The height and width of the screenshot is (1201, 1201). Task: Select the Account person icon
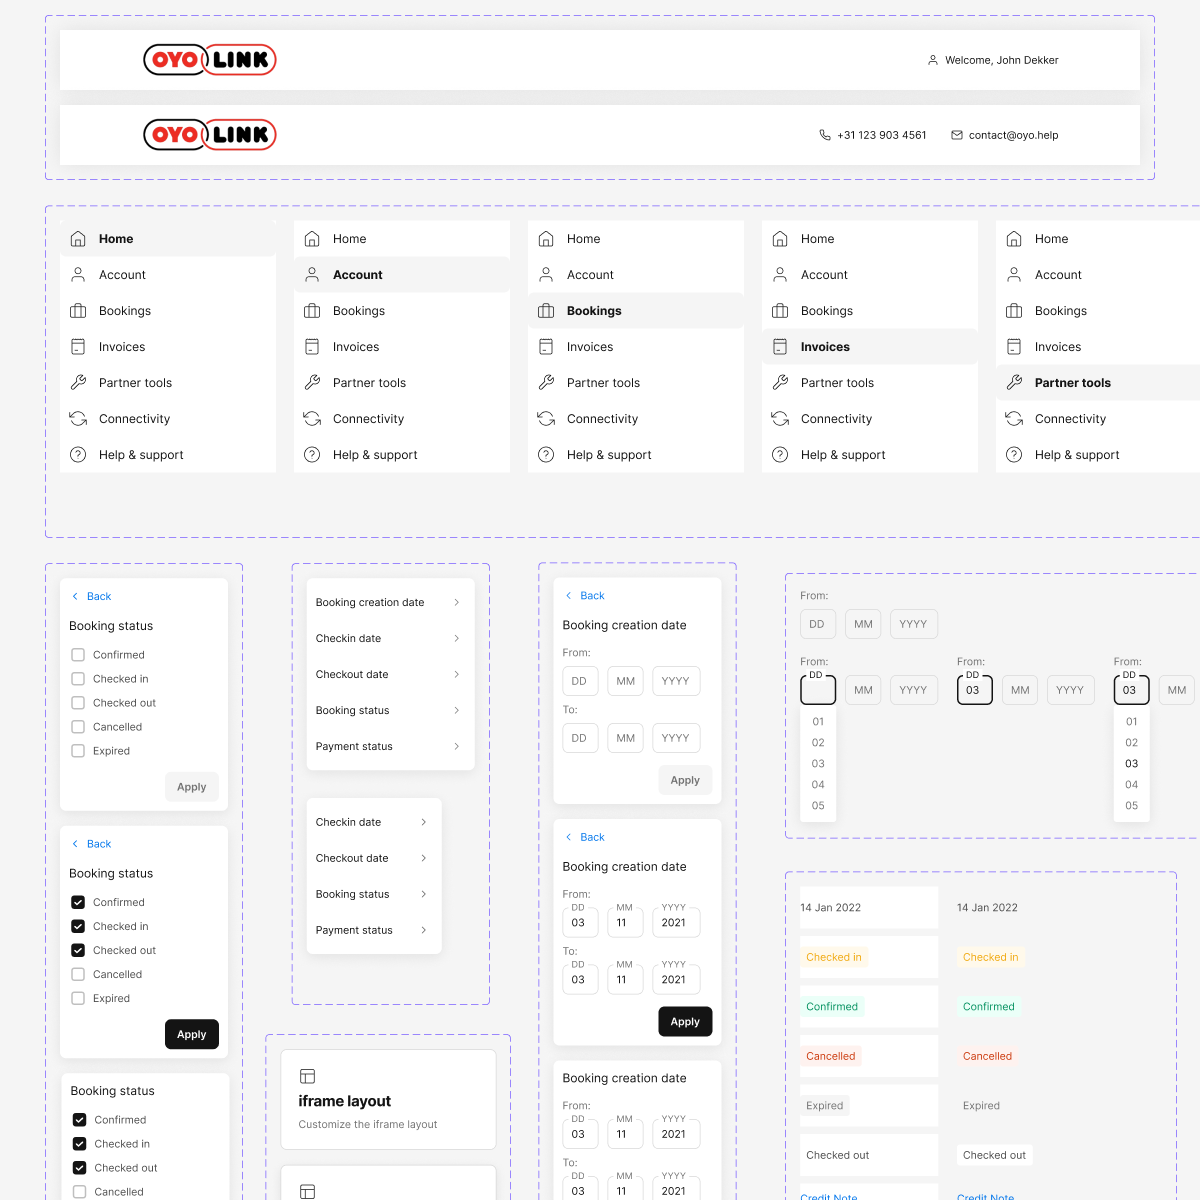pos(78,274)
